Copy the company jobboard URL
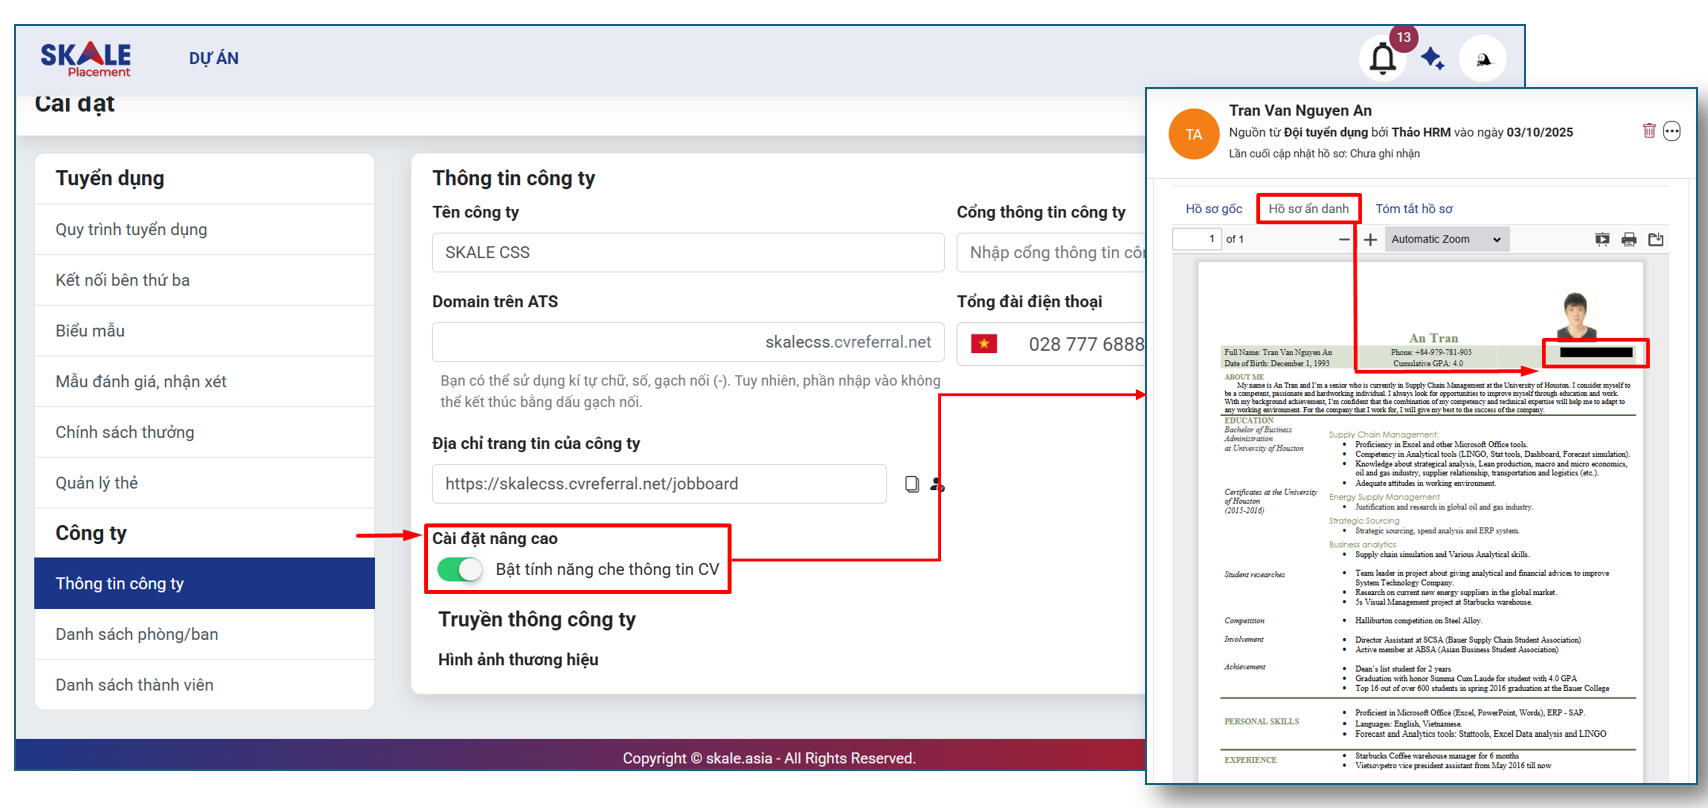Screen dimensions: 1708x808 912,484
